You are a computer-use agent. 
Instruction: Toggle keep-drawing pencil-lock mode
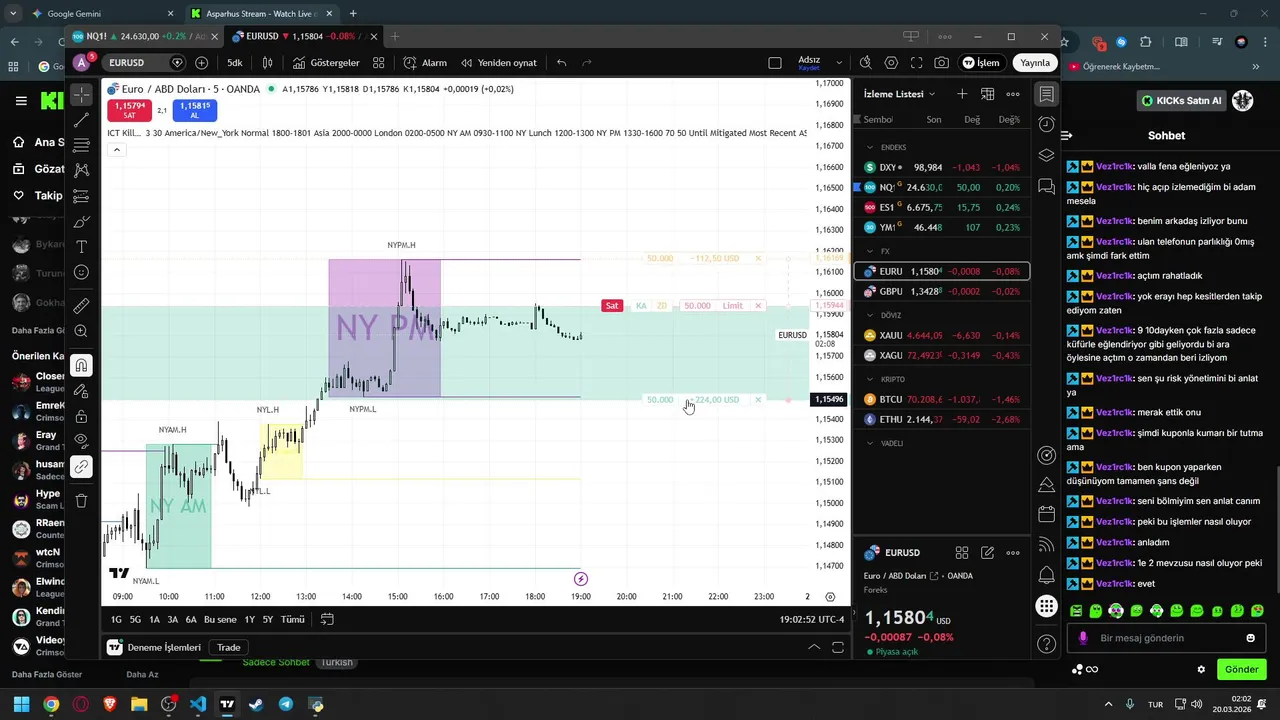(x=82, y=391)
